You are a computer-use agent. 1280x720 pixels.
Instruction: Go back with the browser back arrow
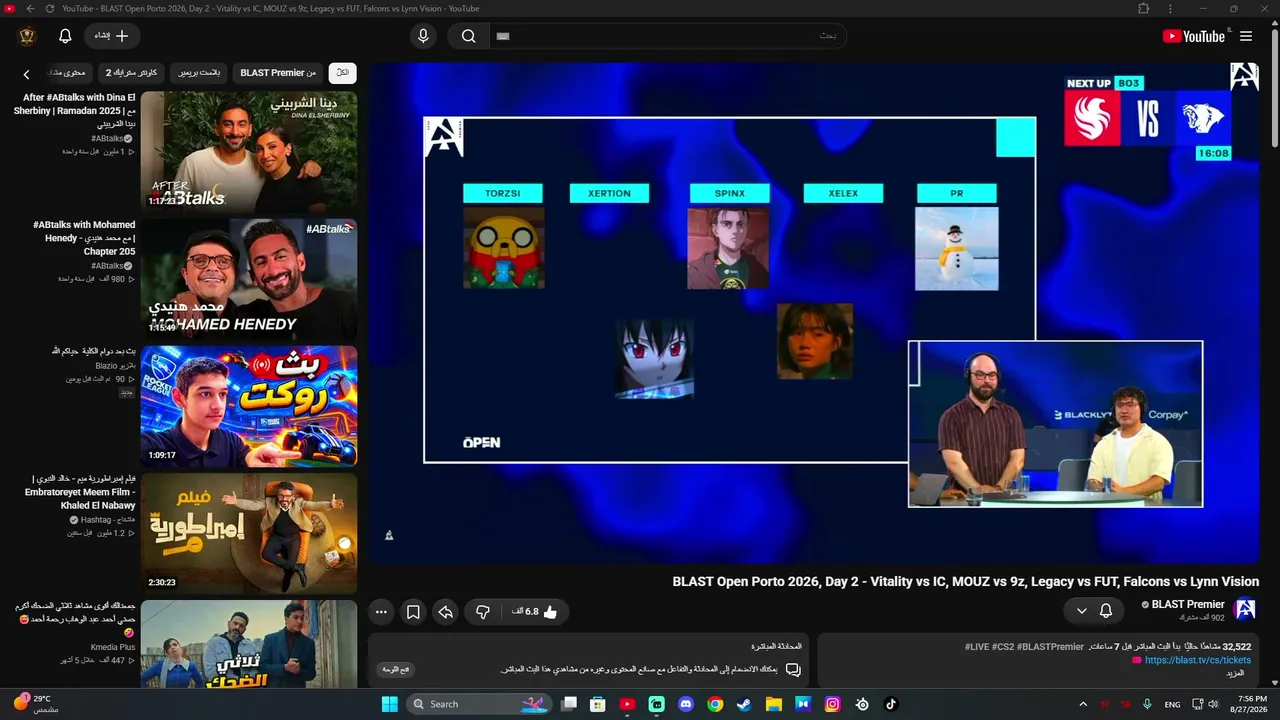click(30, 9)
